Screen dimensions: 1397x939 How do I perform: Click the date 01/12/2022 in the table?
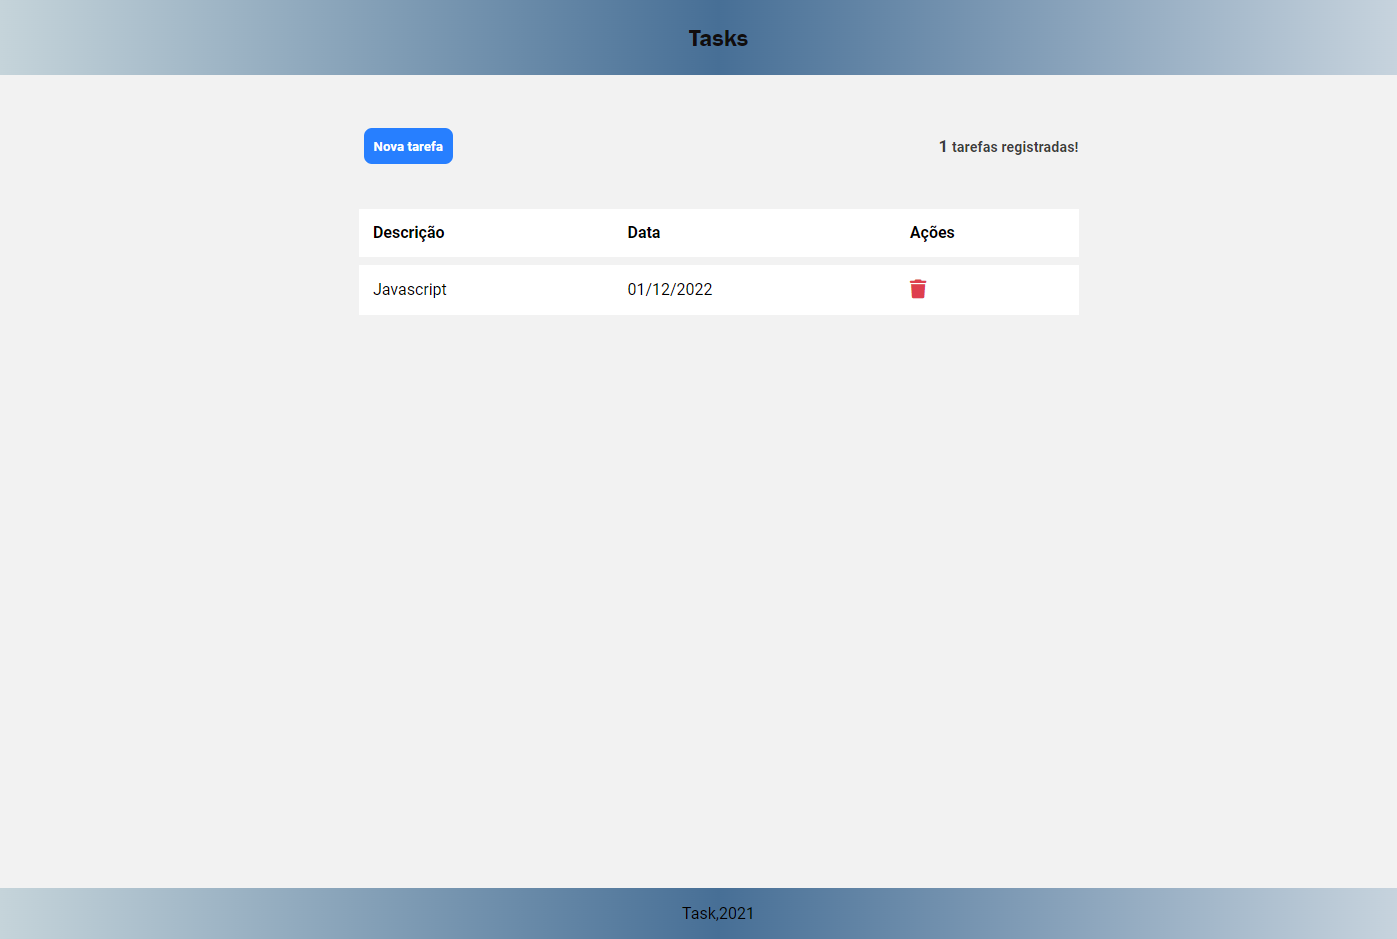tap(669, 289)
